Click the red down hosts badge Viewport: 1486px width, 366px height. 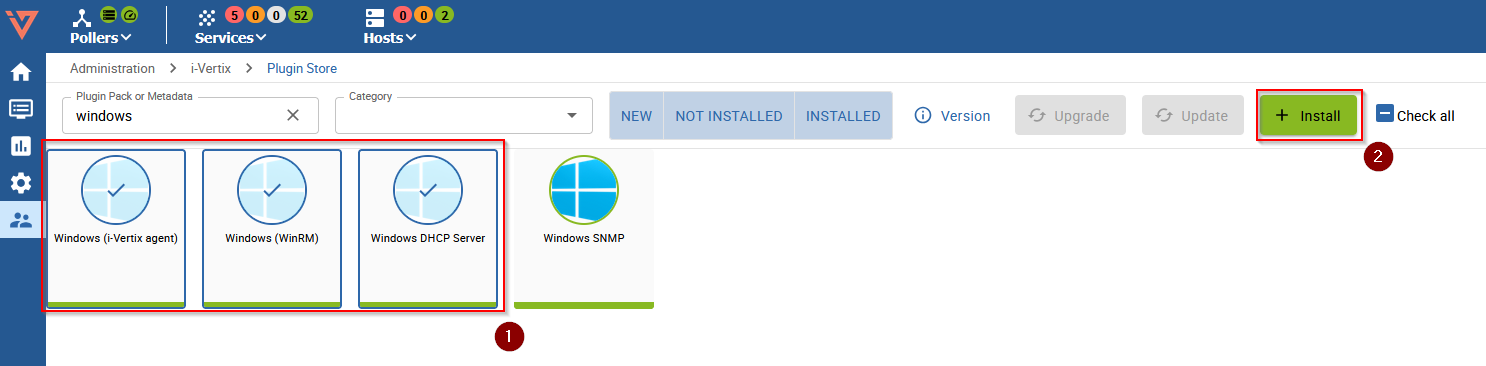point(402,15)
